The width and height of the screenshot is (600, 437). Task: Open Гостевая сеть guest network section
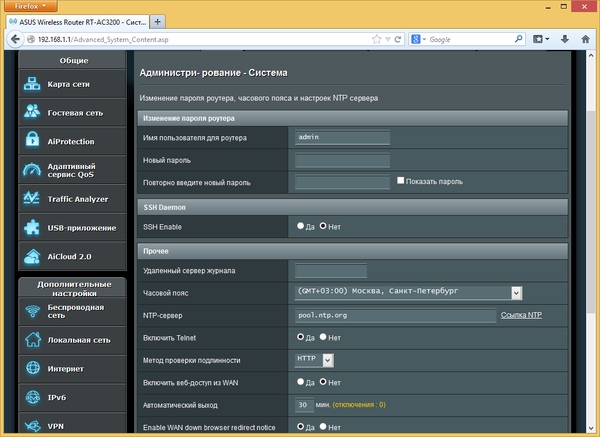point(74,113)
